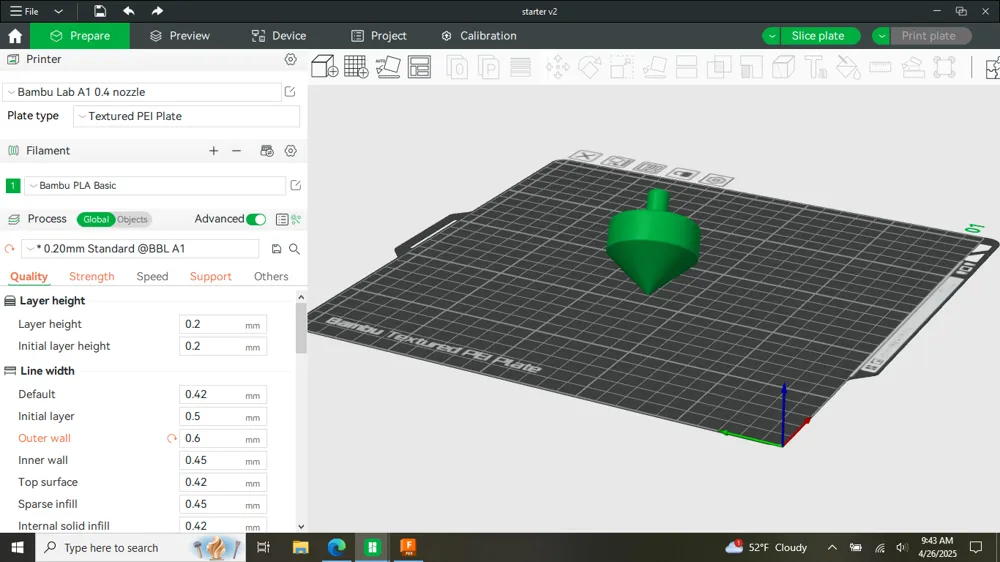Open the 0.20mm Standard process preset dropdown
The width and height of the screenshot is (1000, 562).
coord(141,249)
